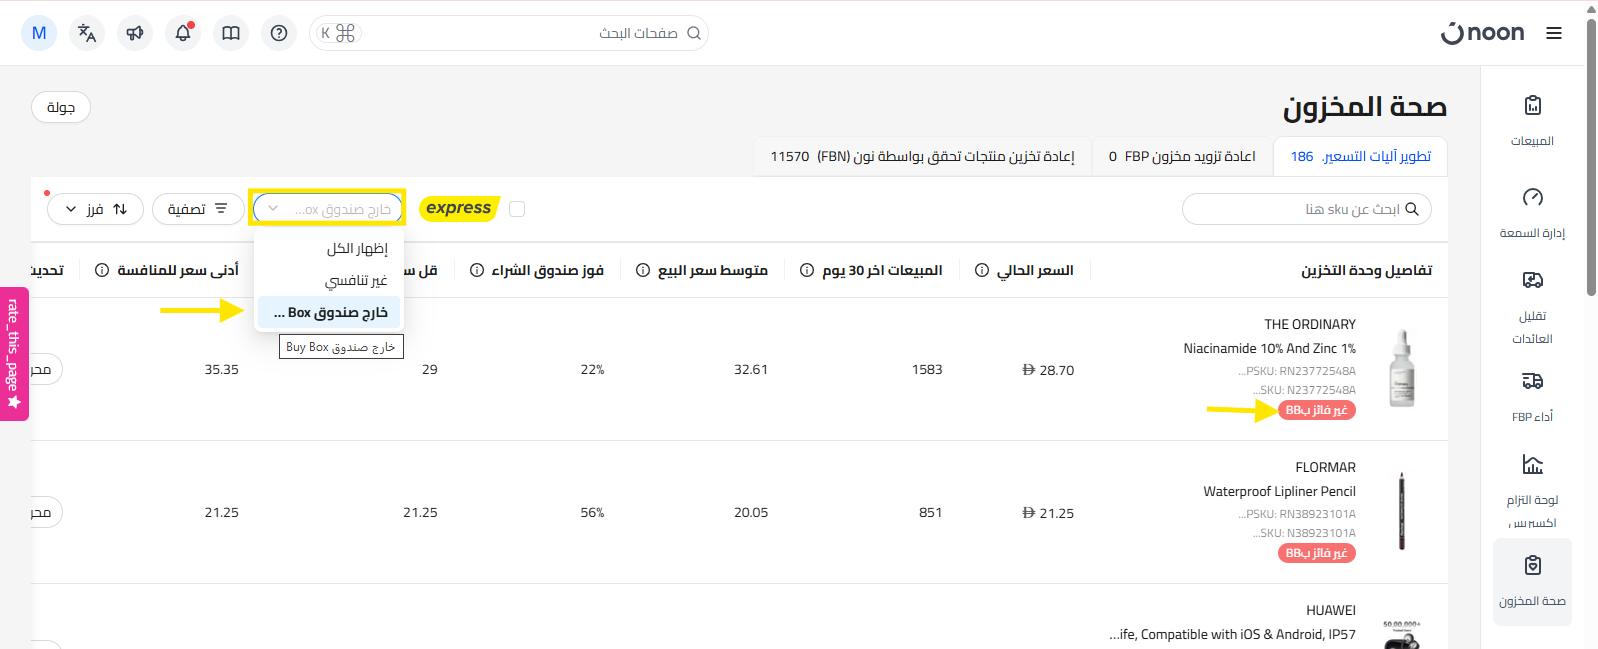Switch to تطوير آليات التسعير tab
Image resolution: width=1598 pixels, height=649 pixels.
point(1360,156)
